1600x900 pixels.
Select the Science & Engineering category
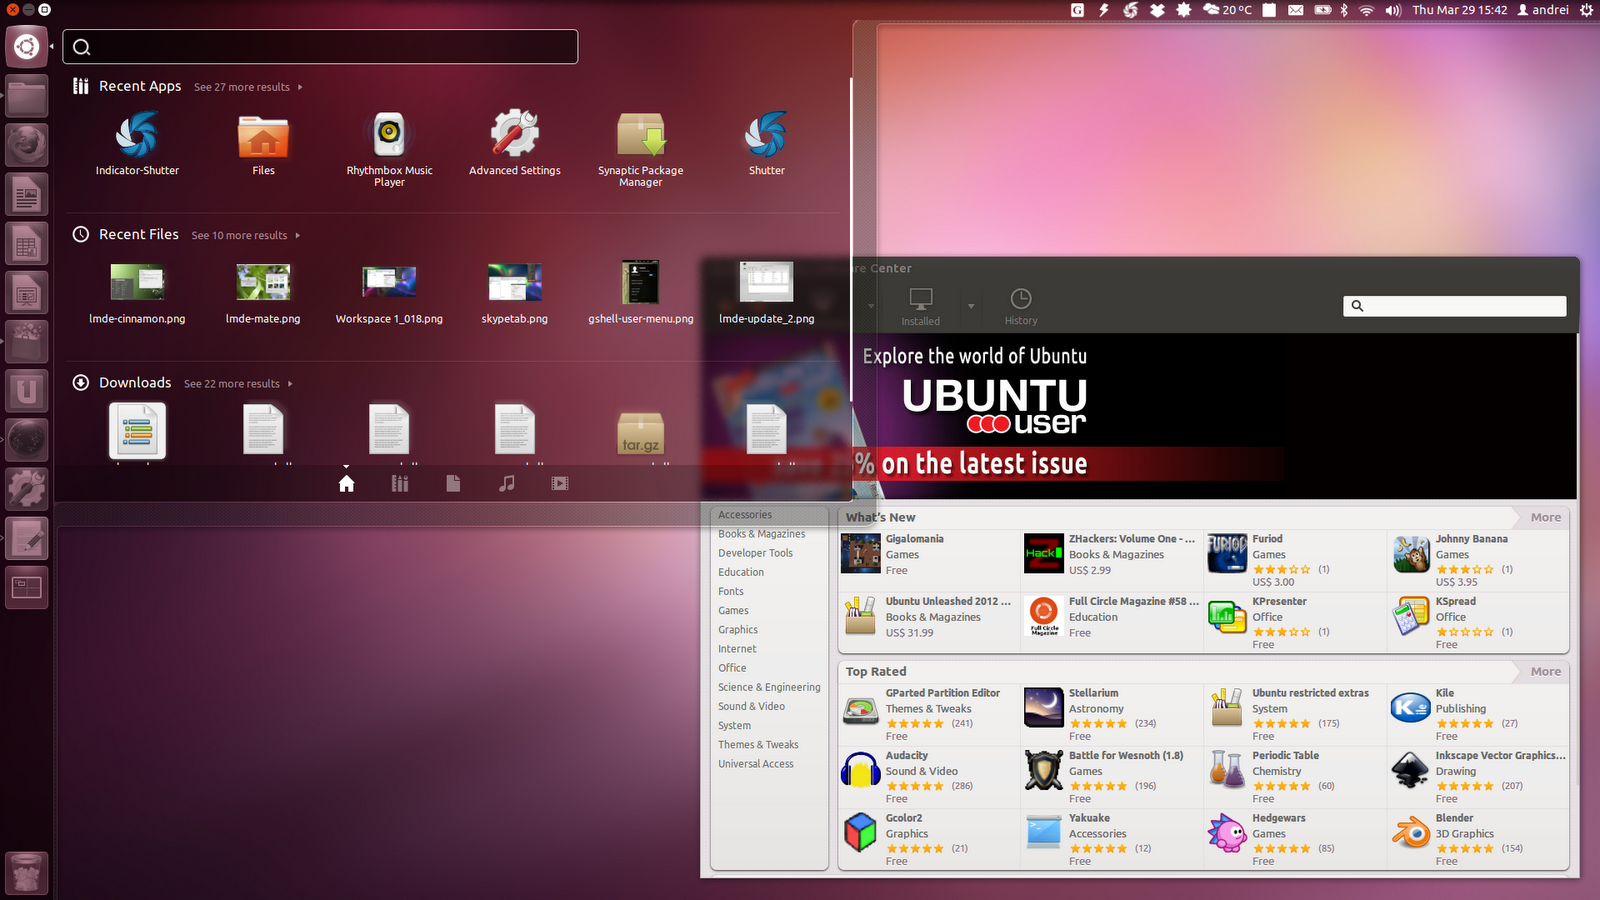tap(768, 687)
